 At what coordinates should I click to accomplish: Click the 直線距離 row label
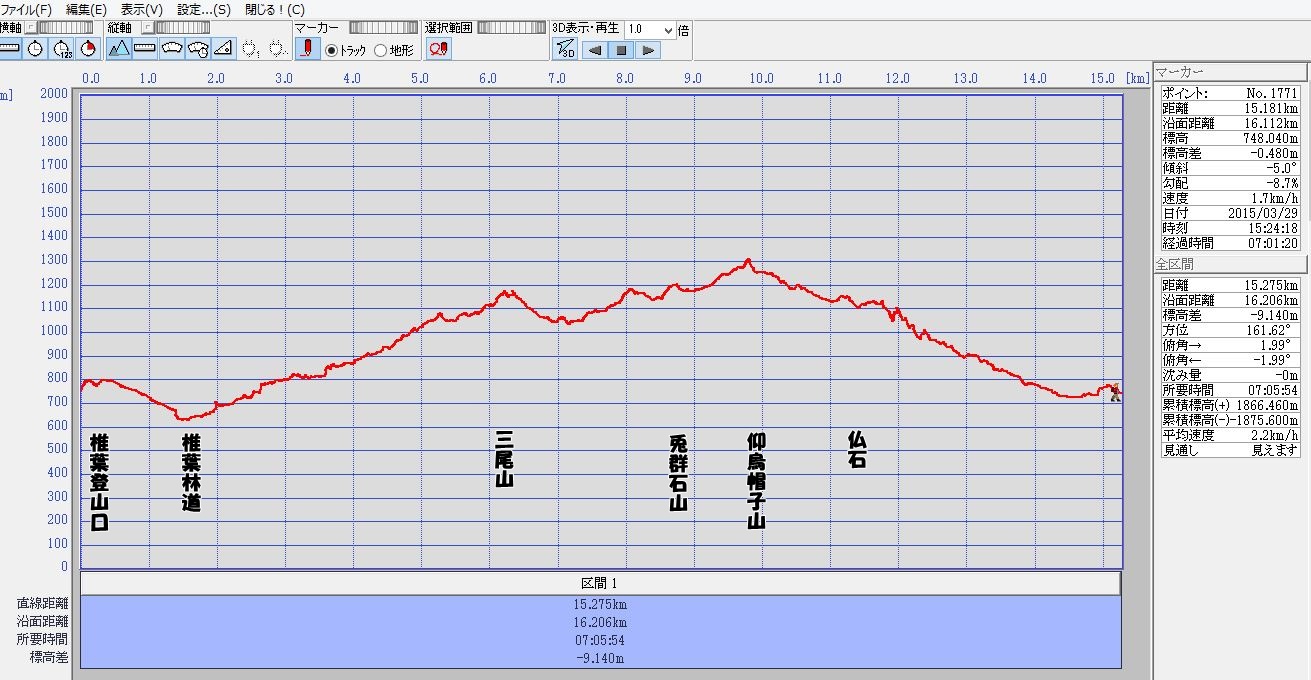pyautogui.click(x=42, y=604)
